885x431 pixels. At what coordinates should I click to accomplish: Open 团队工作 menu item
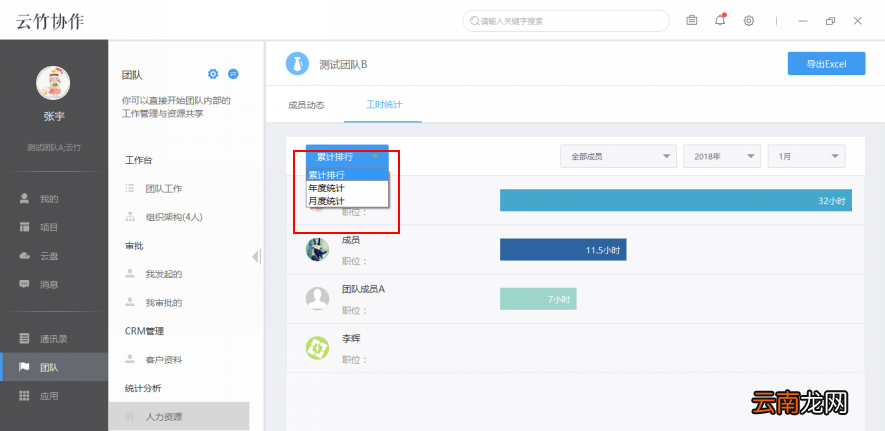tap(164, 189)
